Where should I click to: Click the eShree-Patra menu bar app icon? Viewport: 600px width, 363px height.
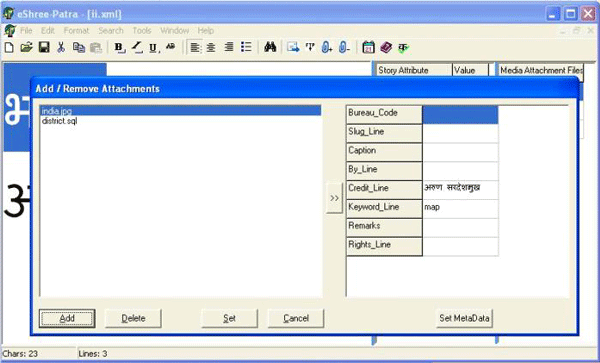pyautogui.click(x=9, y=31)
